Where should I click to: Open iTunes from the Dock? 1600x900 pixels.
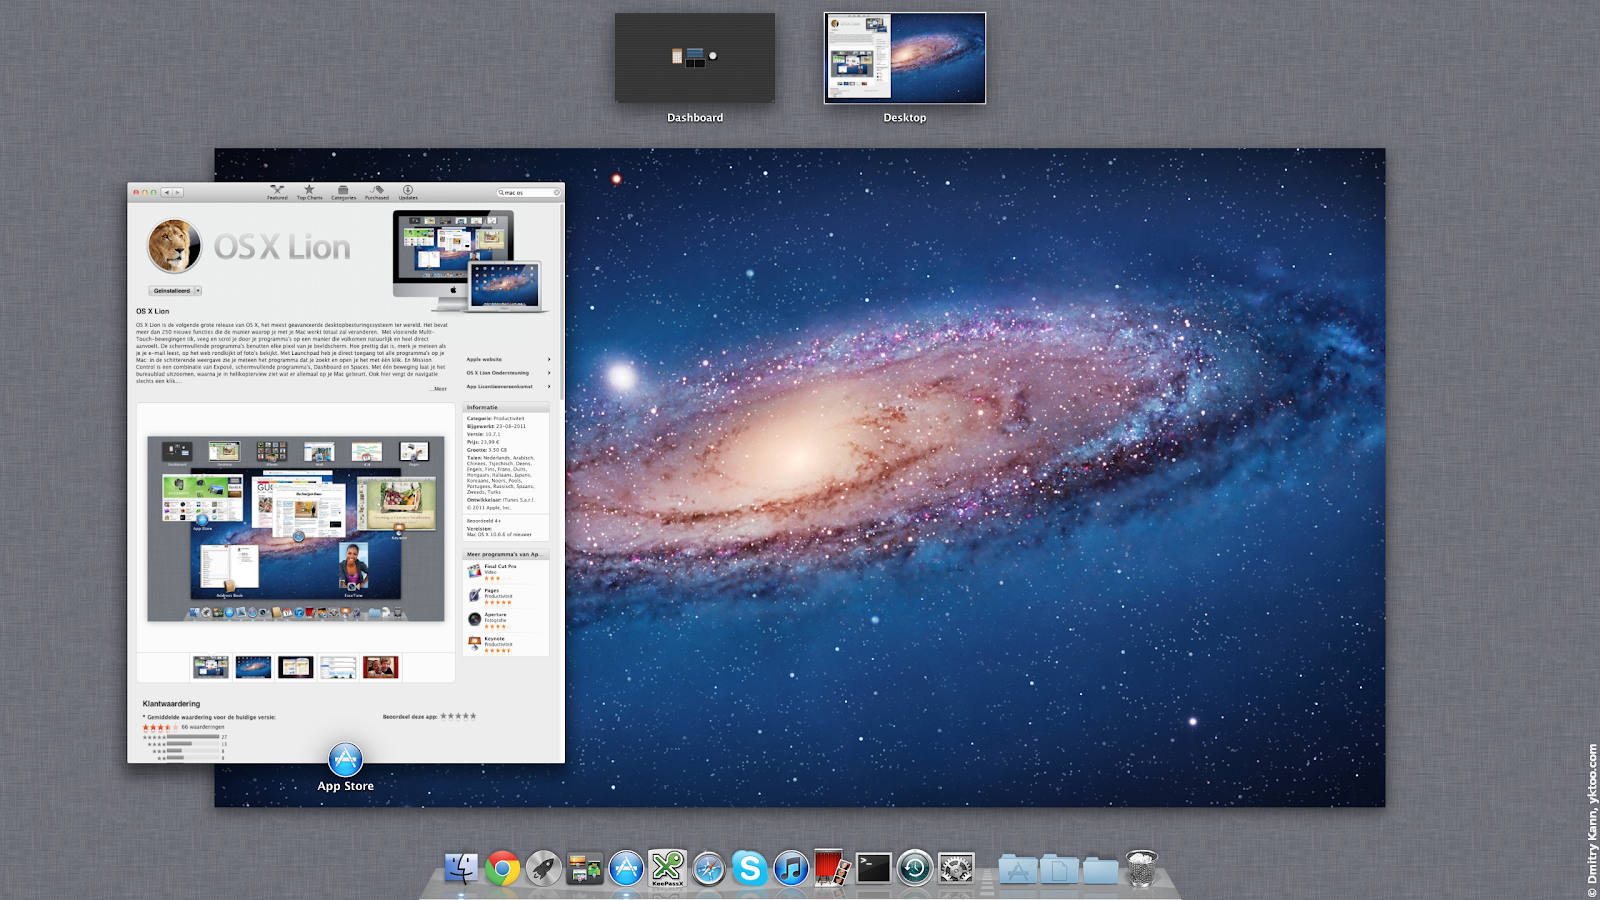(x=791, y=868)
